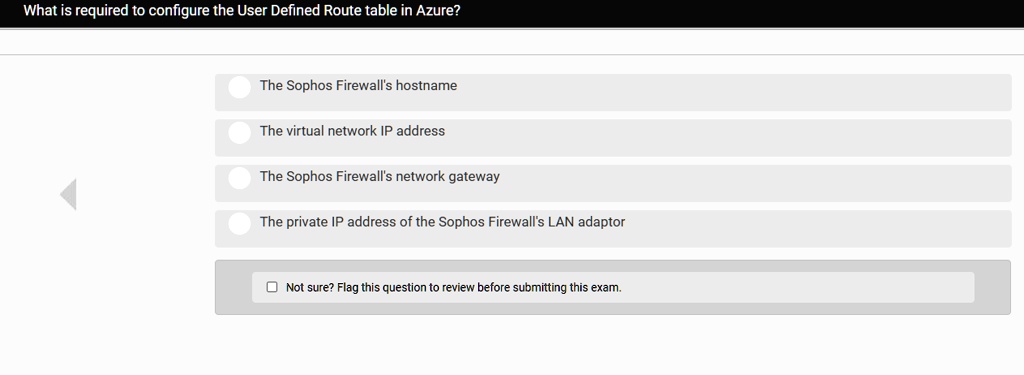The image size is (1024, 375).
Task: Click "The virtual network IP address" answer text
Action: click(x=353, y=131)
